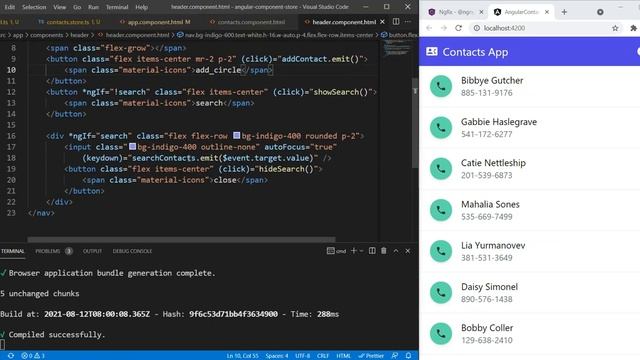Viewport: 640px width, 360px height.
Task: Click the CRLF end-of-line status item
Action: coord(323,356)
